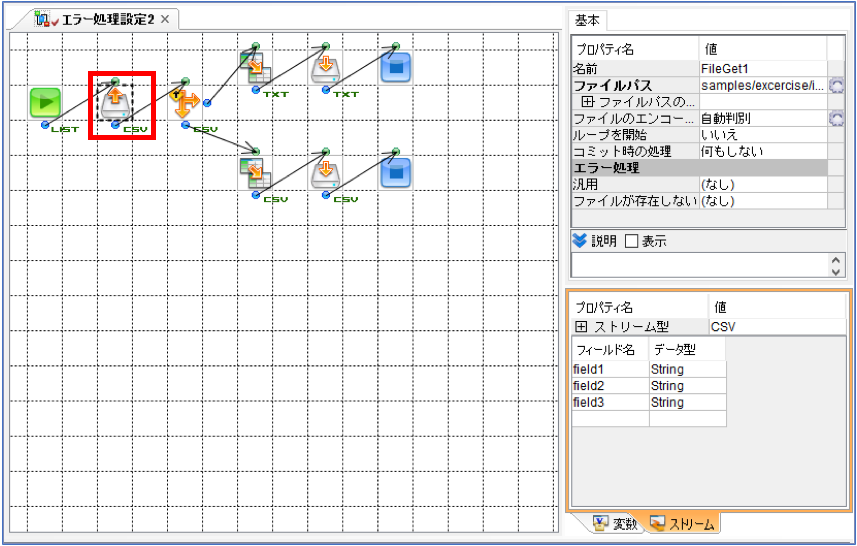The image size is (857, 546).
Task: Close the エラー処理設定2 editor tab
Action: pyautogui.click(x=165, y=20)
